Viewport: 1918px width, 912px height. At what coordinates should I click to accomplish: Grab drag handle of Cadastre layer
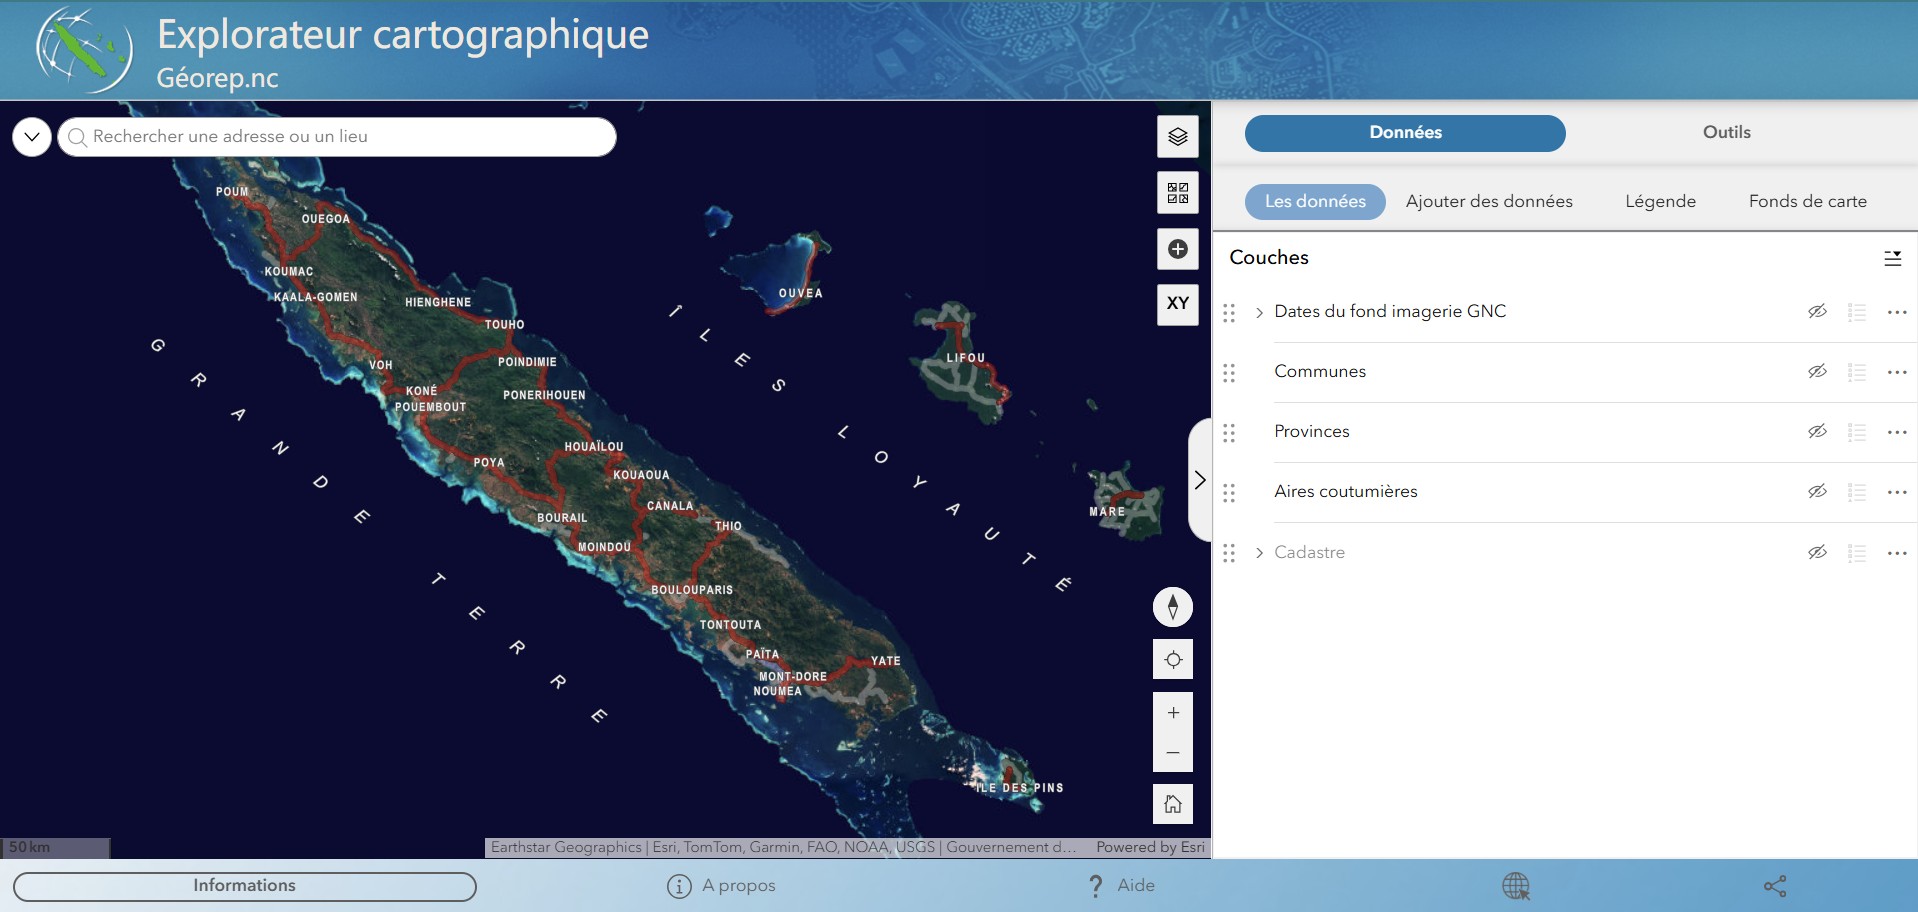(x=1229, y=554)
